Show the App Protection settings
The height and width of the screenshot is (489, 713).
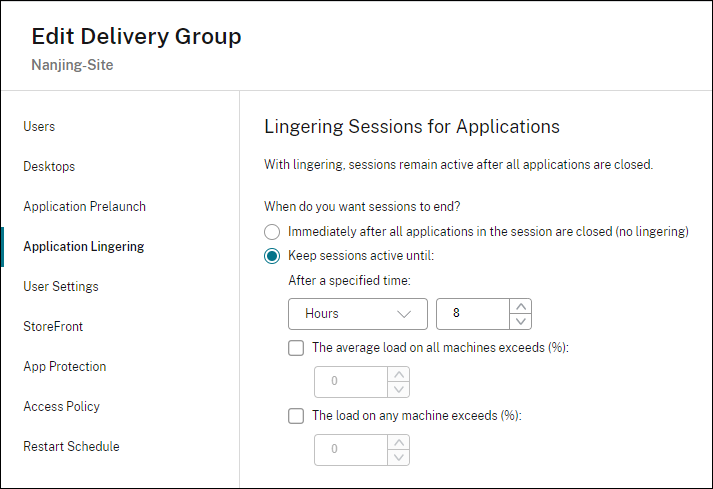point(64,367)
